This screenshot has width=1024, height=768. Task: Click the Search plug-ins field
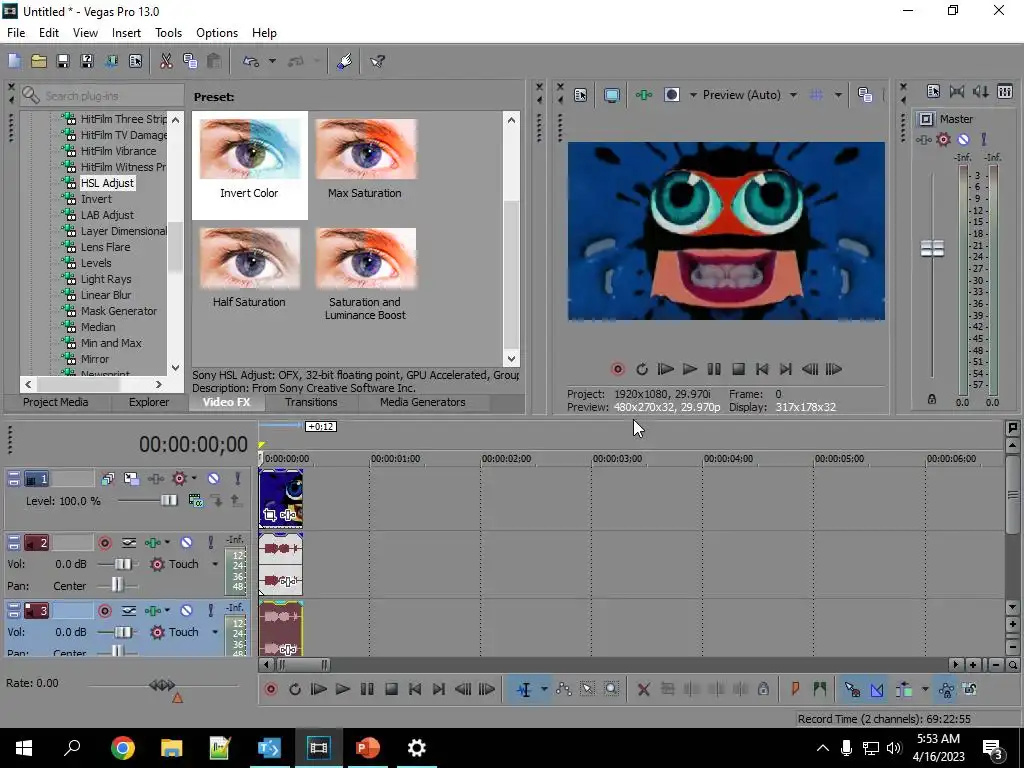pos(103,95)
